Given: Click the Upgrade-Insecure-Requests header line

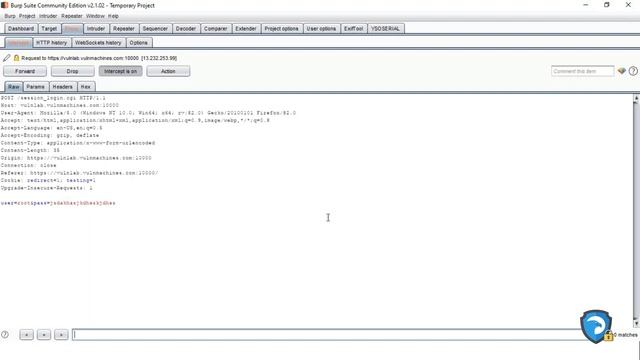Looking at the screenshot, I should tap(47, 188).
